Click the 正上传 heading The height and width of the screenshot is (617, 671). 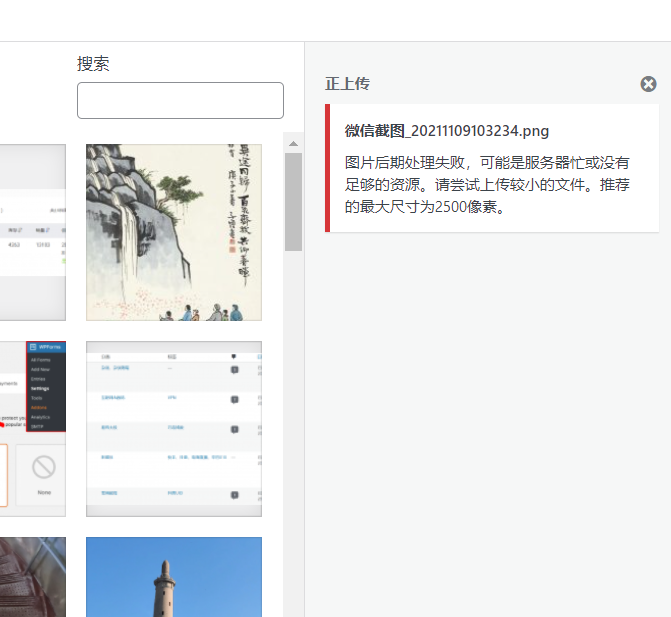coord(347,84)
